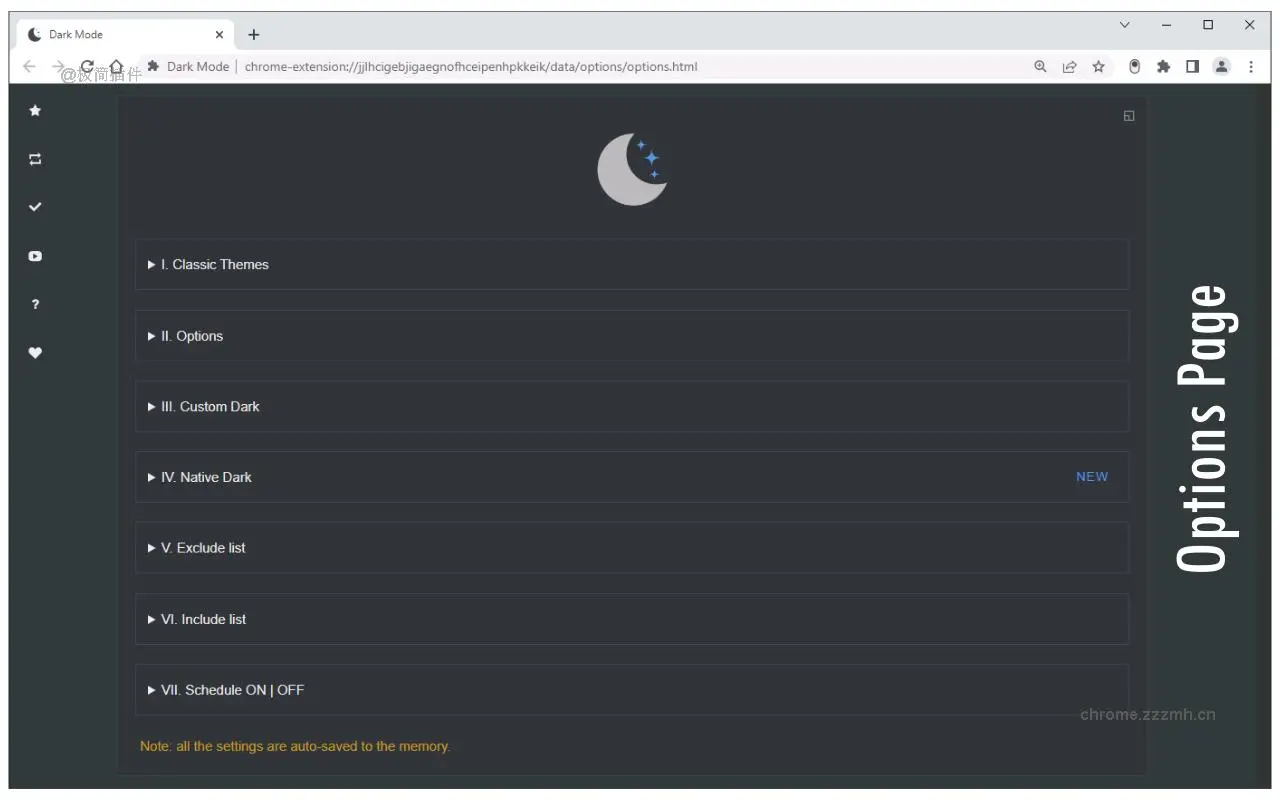Viewport: 1280px width, 800px height.
Task: Click the heart donate icon in the sidebar
Action: [35, 352]
